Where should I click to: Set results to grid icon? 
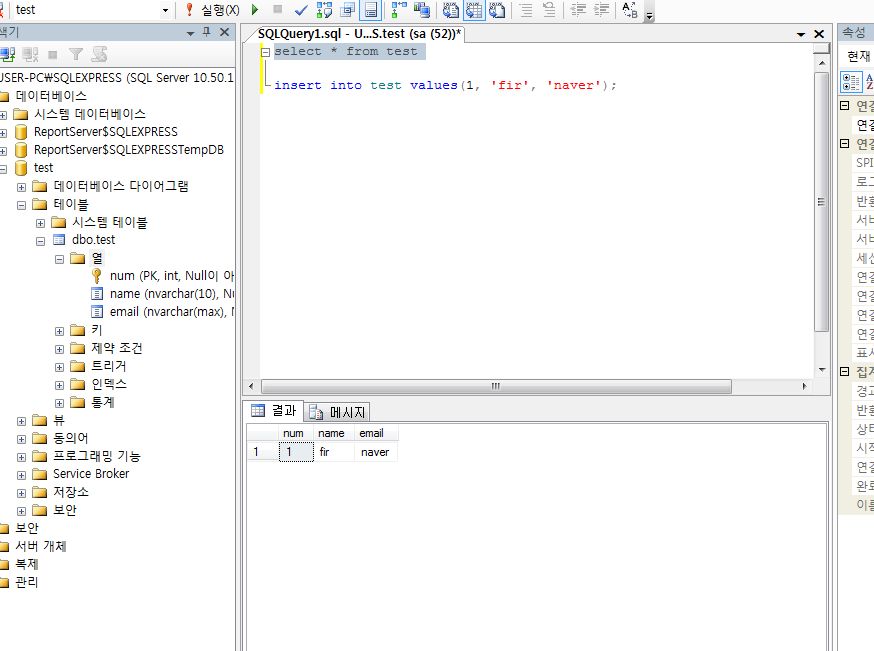(x=474, y=10)
